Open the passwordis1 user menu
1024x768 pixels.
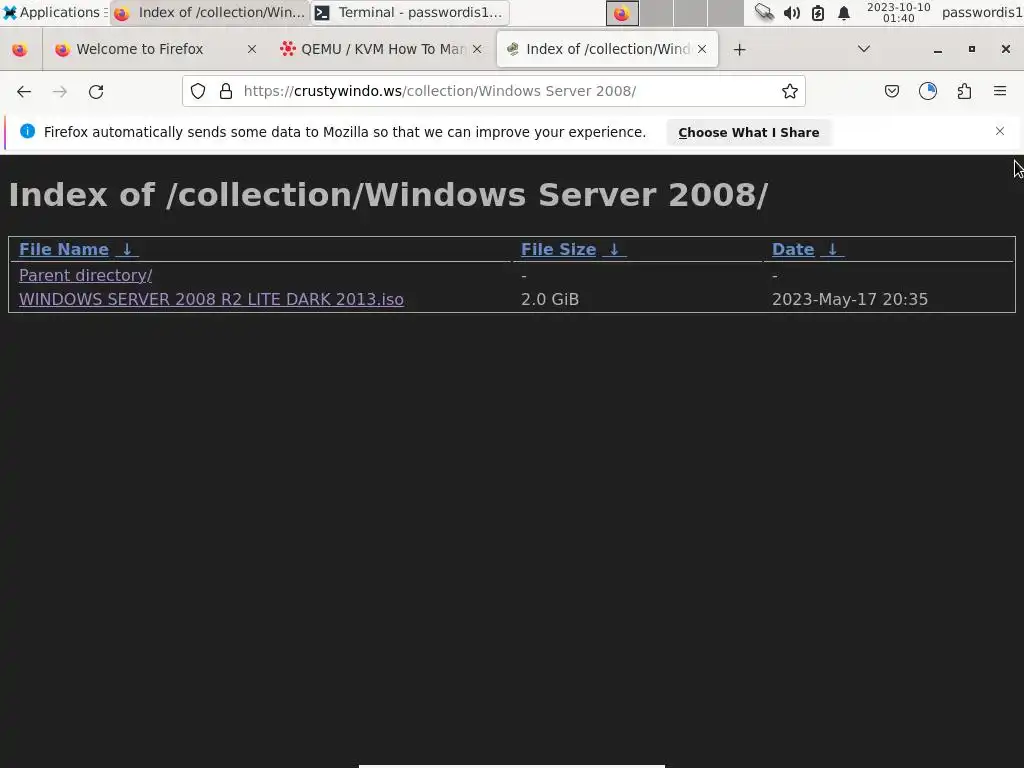click(x=982, y=12)
